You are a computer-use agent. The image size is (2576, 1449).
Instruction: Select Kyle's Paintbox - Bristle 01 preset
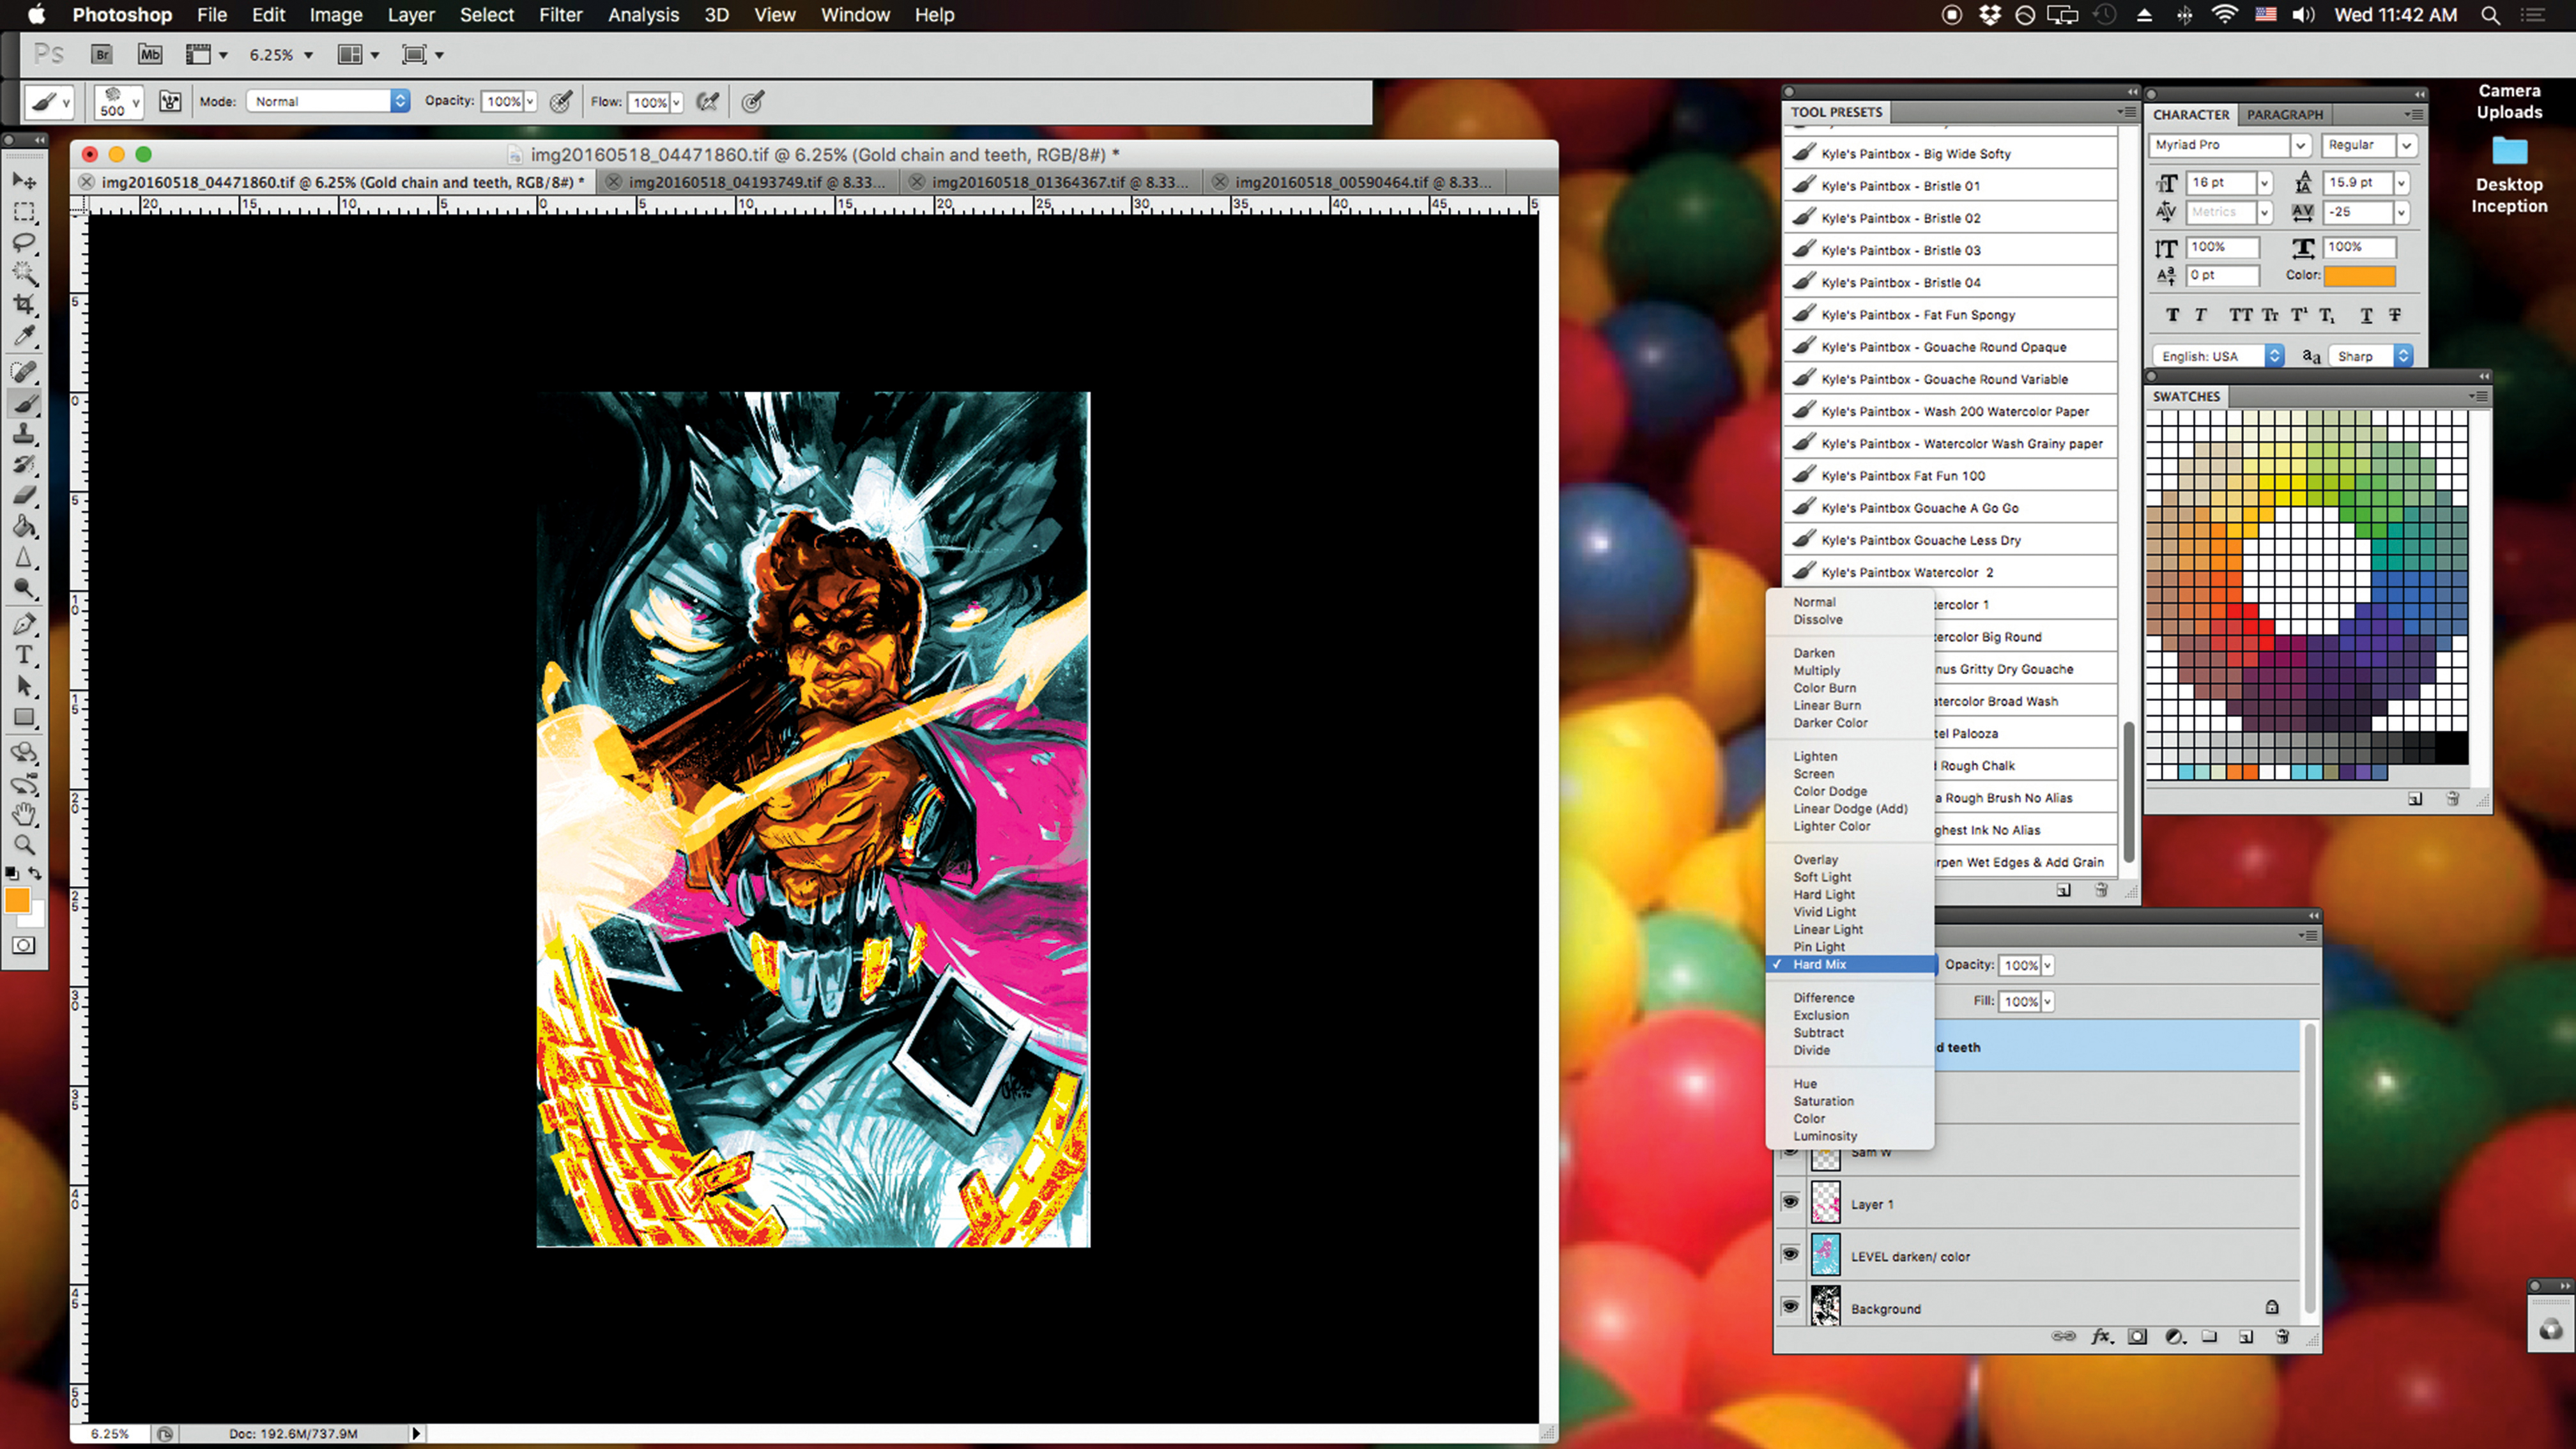[1951, 186]
